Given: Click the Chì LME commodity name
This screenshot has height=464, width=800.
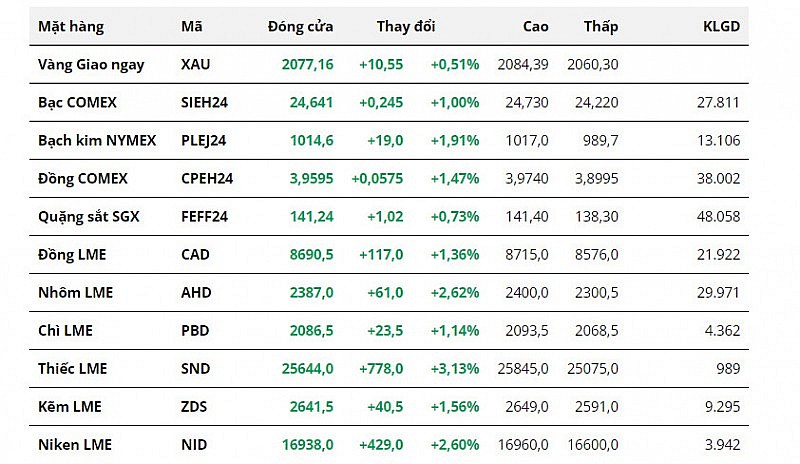Looking at the screenshot, I should click(x=66, y=331).
